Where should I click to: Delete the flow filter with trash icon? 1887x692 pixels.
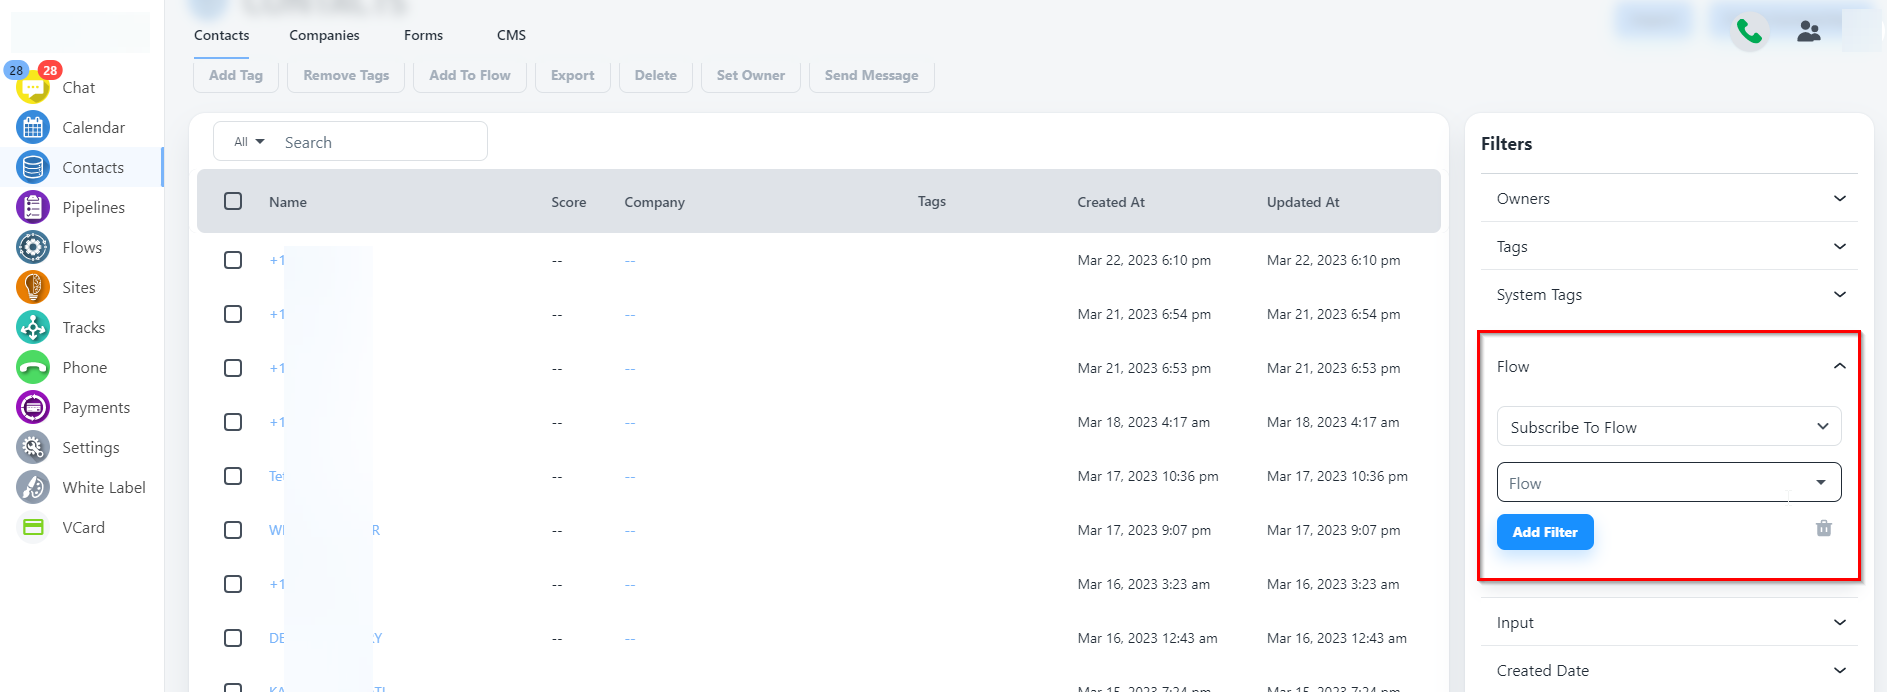(x=1823, y=528)
